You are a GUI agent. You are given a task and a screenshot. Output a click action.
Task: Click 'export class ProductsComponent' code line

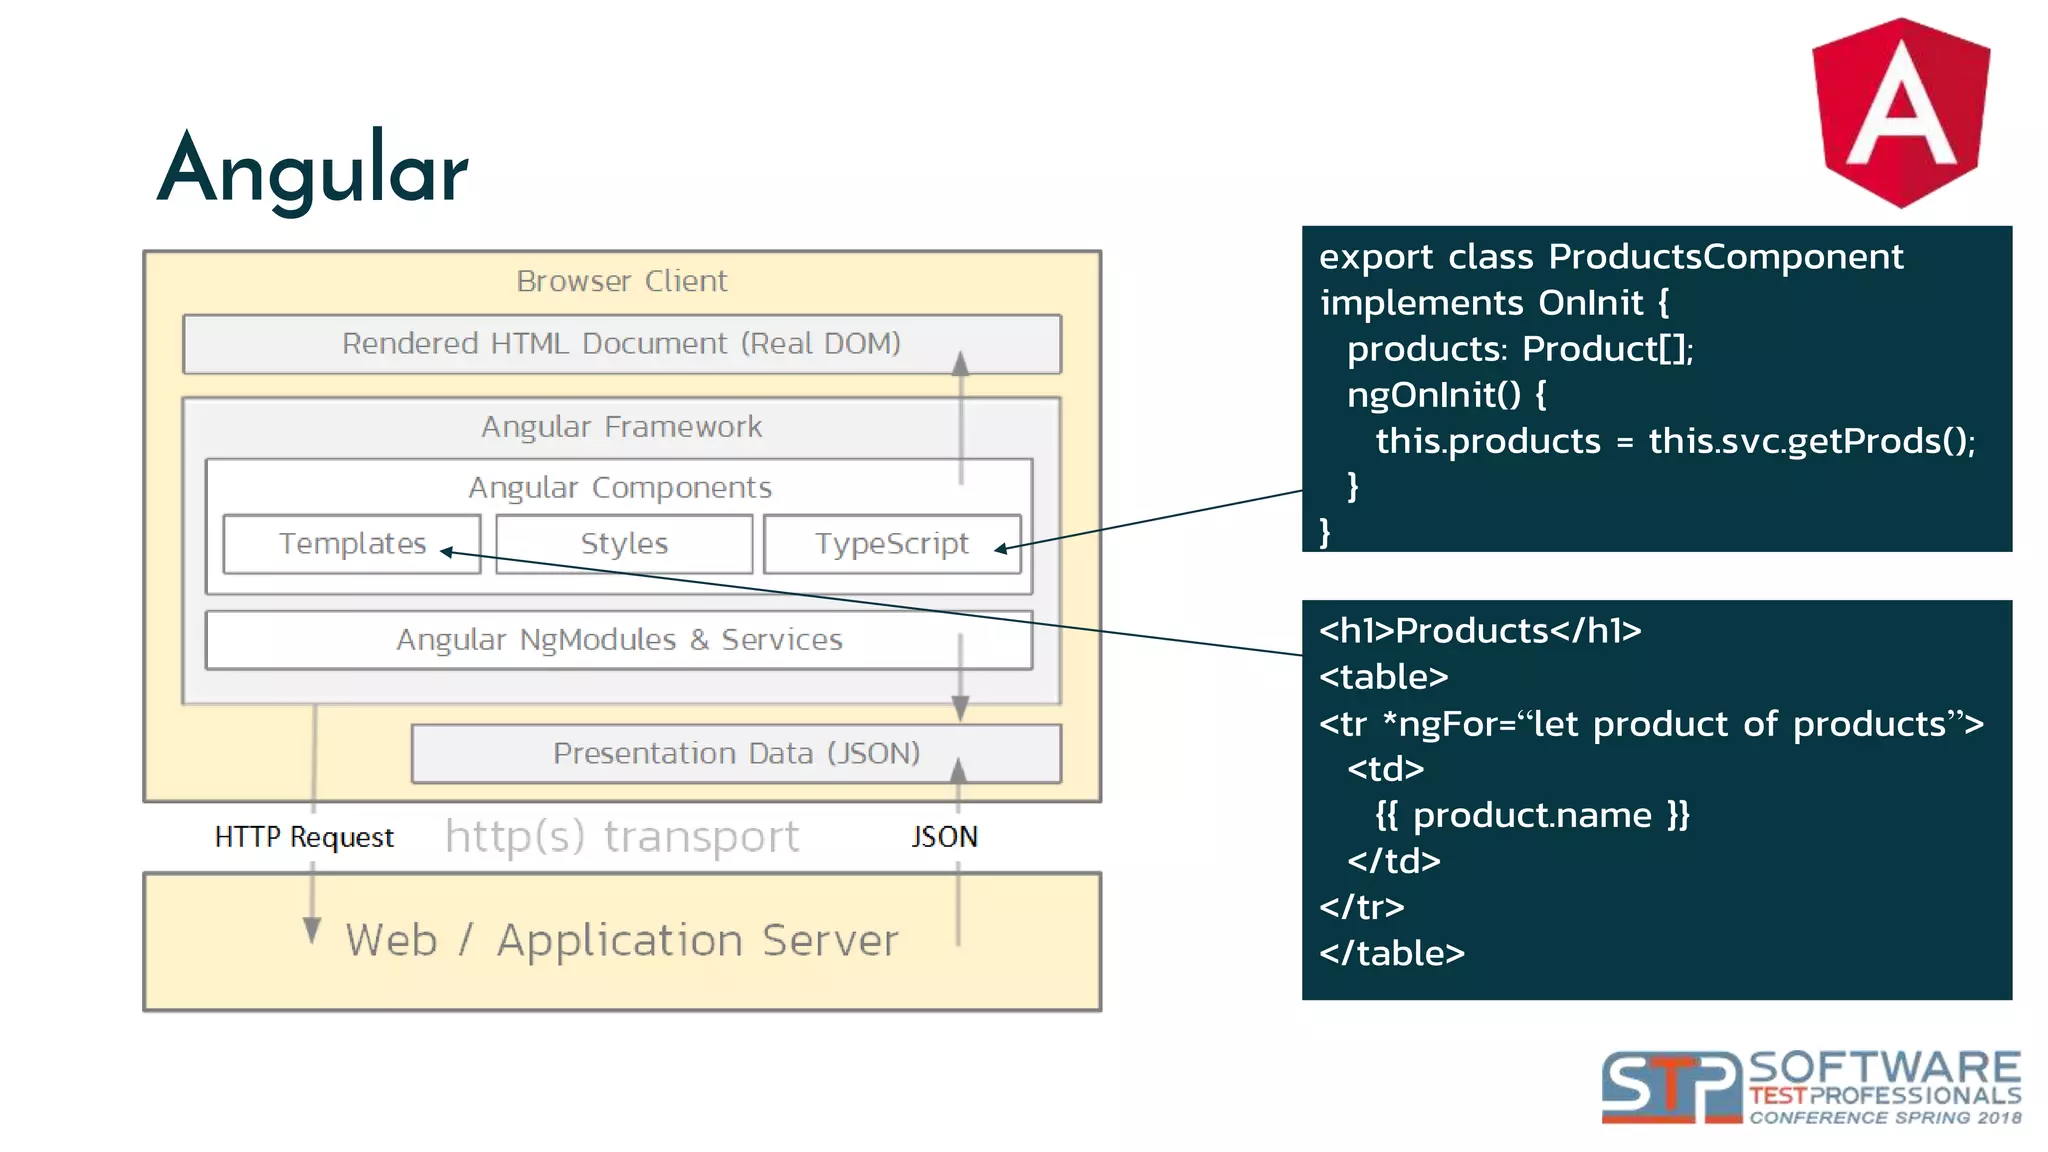(1611, 257)
